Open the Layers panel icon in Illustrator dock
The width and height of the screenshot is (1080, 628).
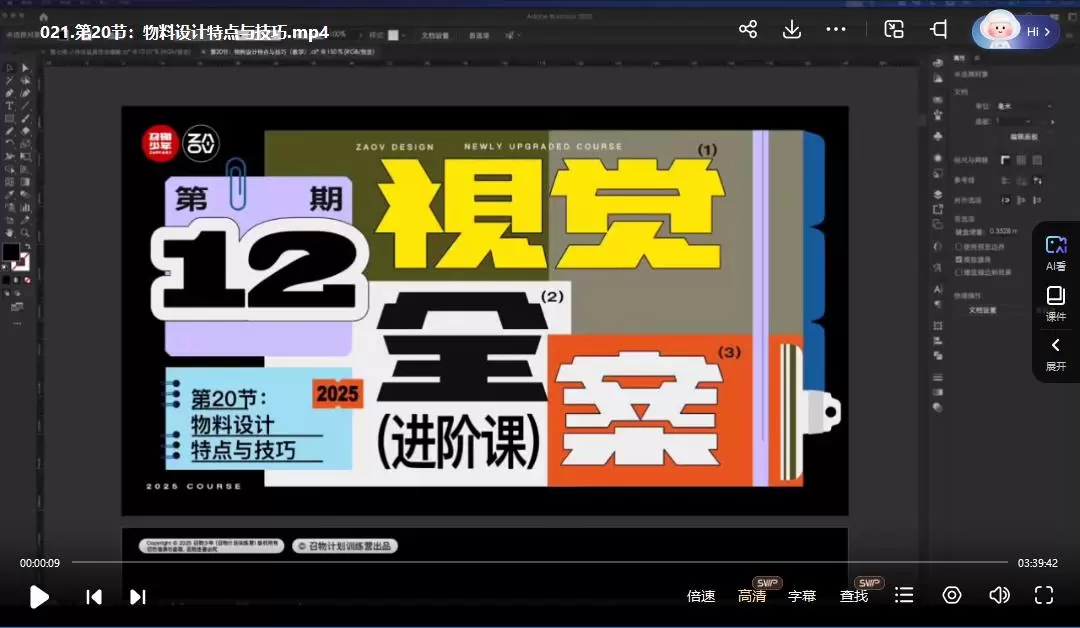point(938,195)
